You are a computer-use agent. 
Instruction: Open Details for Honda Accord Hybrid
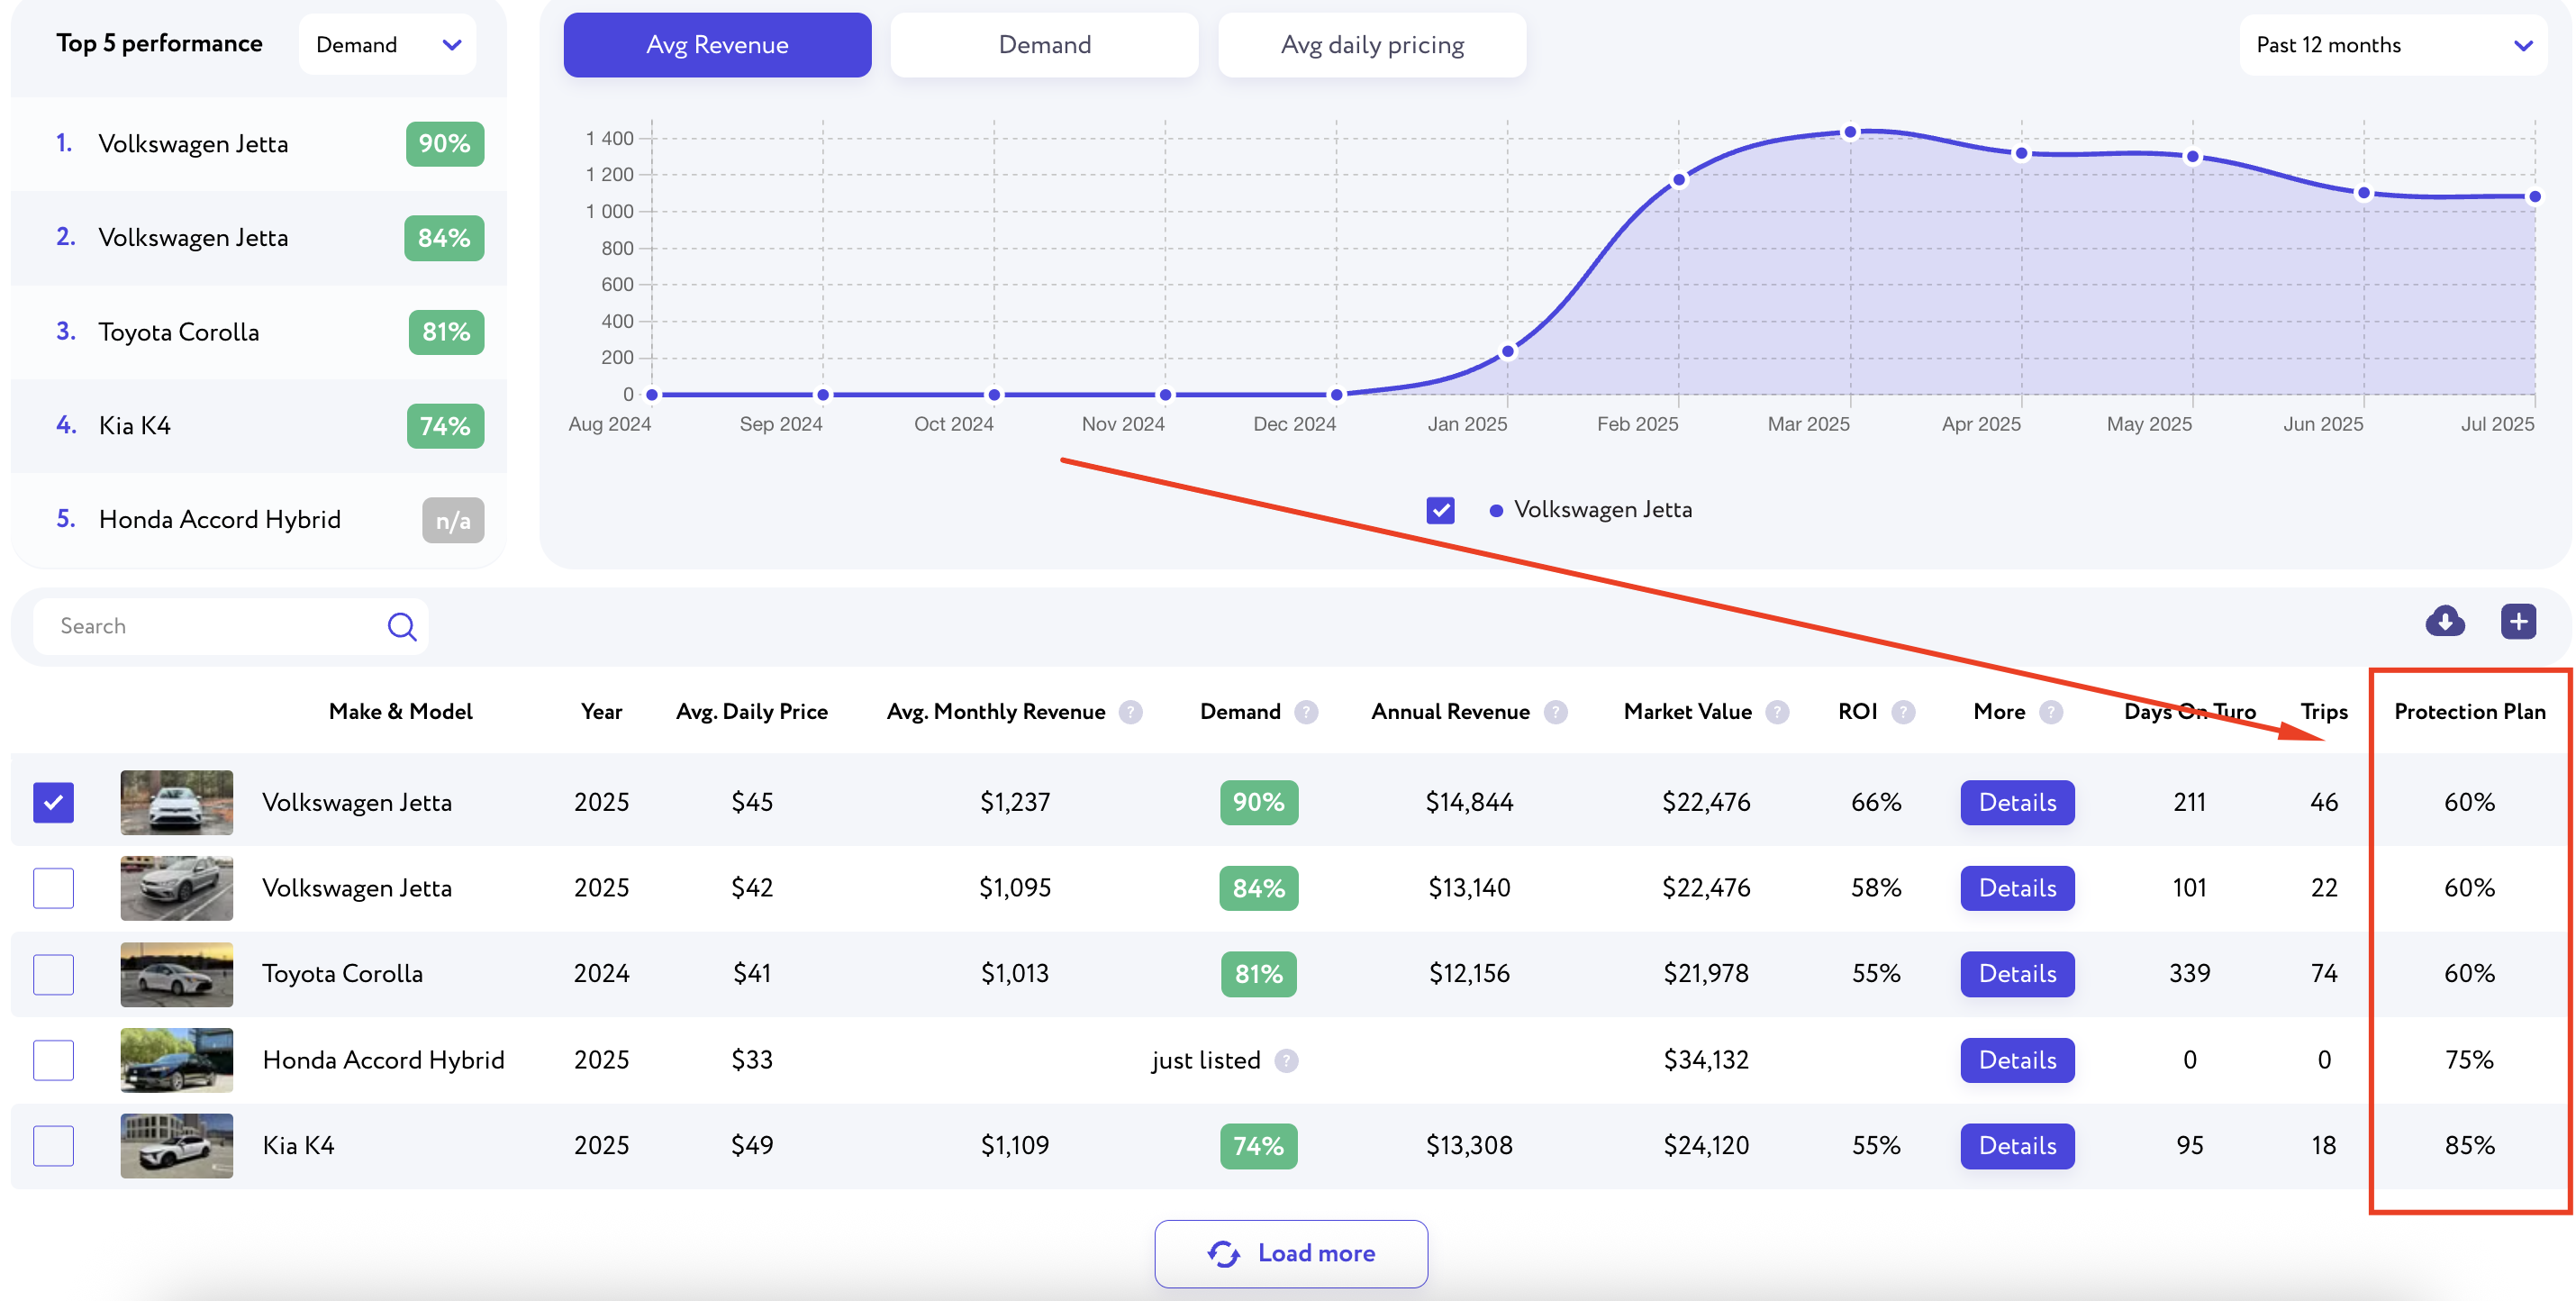pos(2017,1060)
